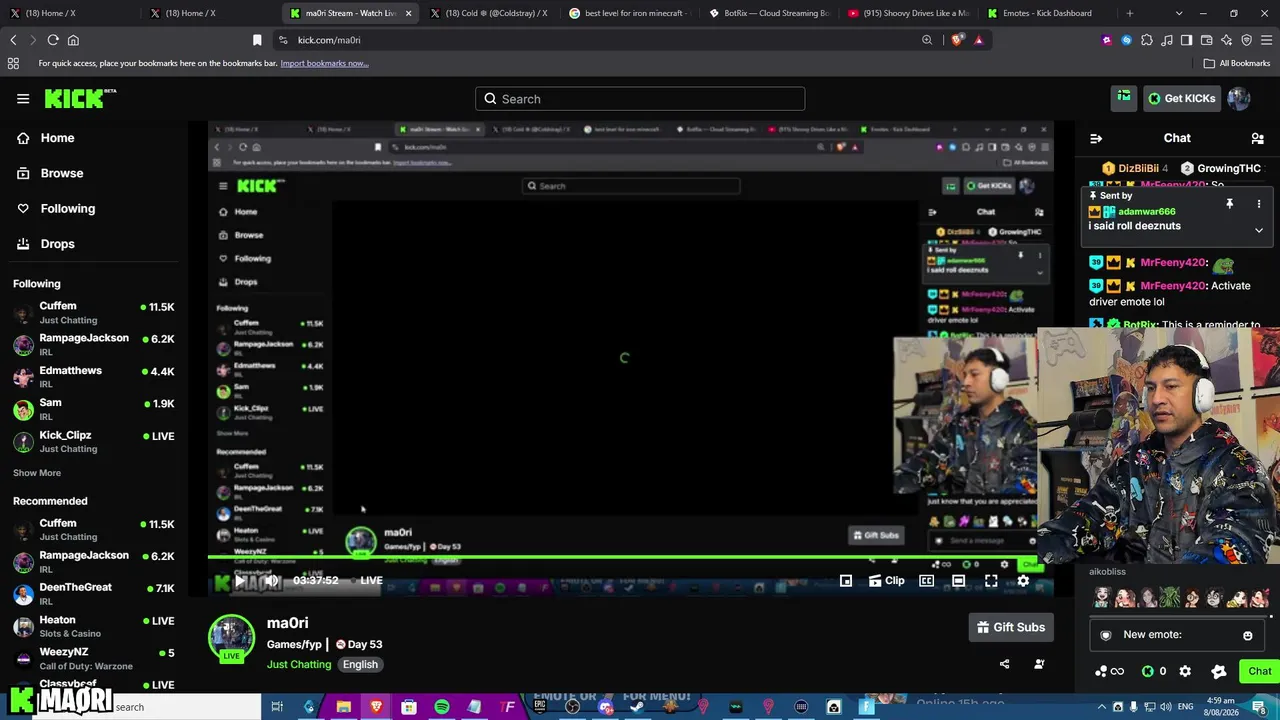Image resolution: width=1280 pixels, height=720 pixels.
Task: Toggle closed captions on the player
Action: coord(926,581)
